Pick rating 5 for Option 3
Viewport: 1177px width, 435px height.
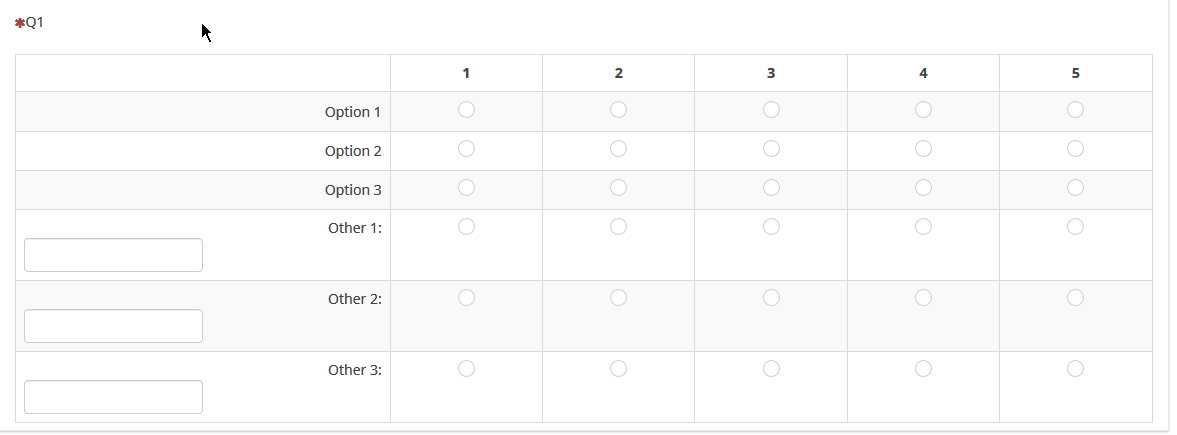pyautogui.click(x=1075, y=188)
